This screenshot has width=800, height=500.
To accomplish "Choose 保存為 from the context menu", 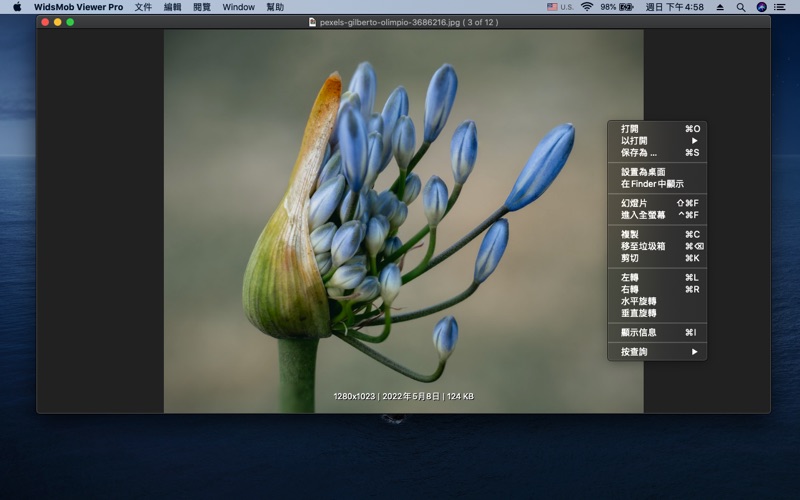I will [639, 153].
